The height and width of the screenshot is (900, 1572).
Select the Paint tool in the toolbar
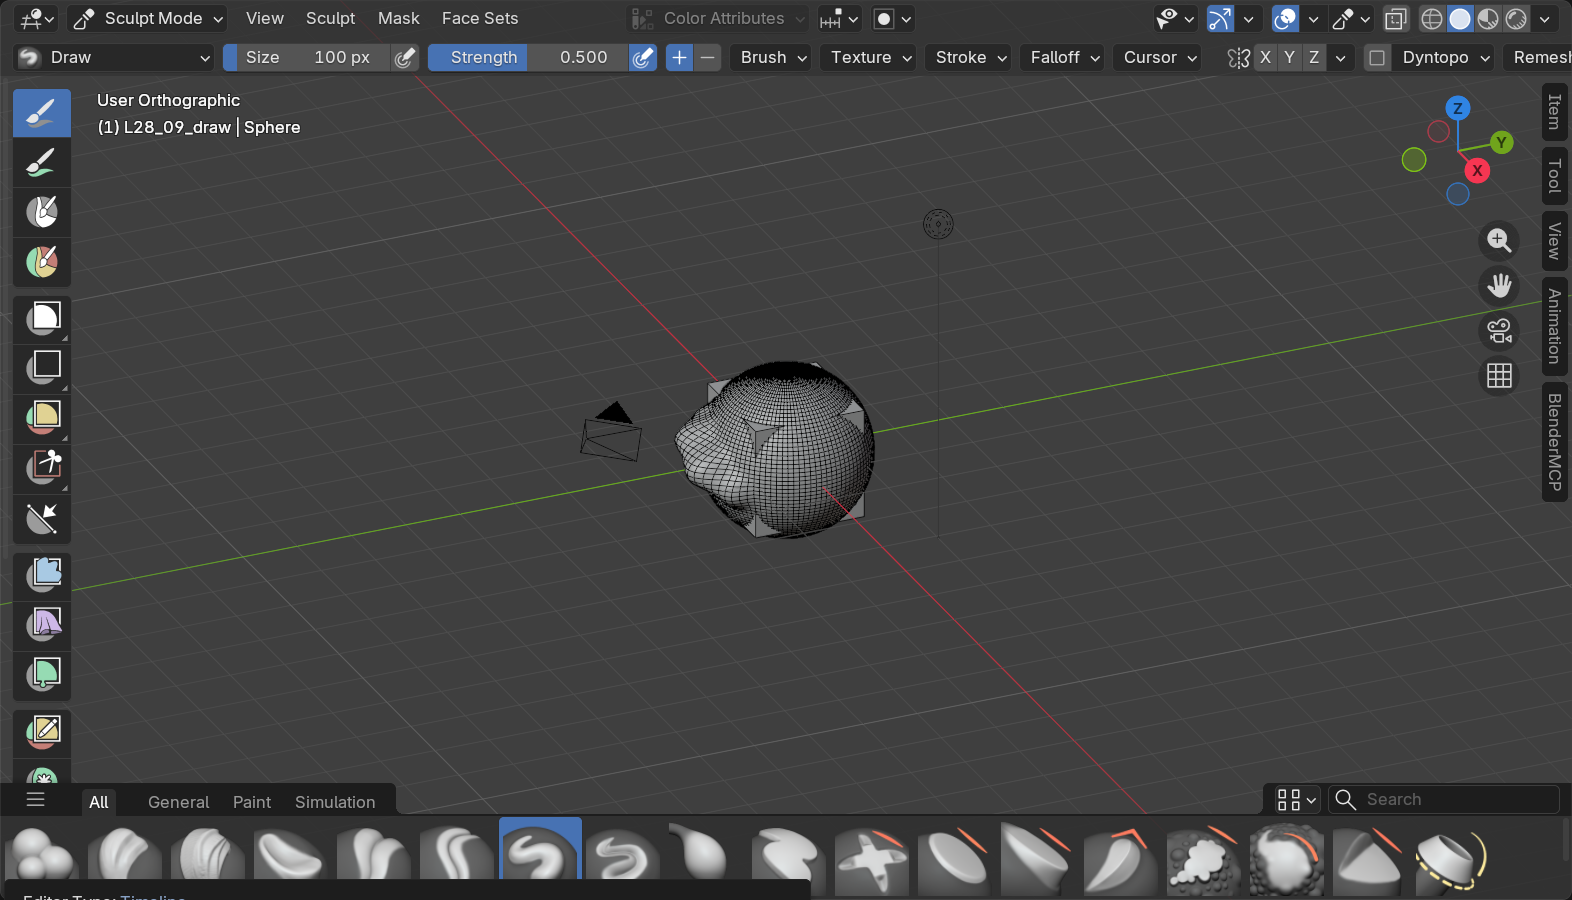pos(42,162)
